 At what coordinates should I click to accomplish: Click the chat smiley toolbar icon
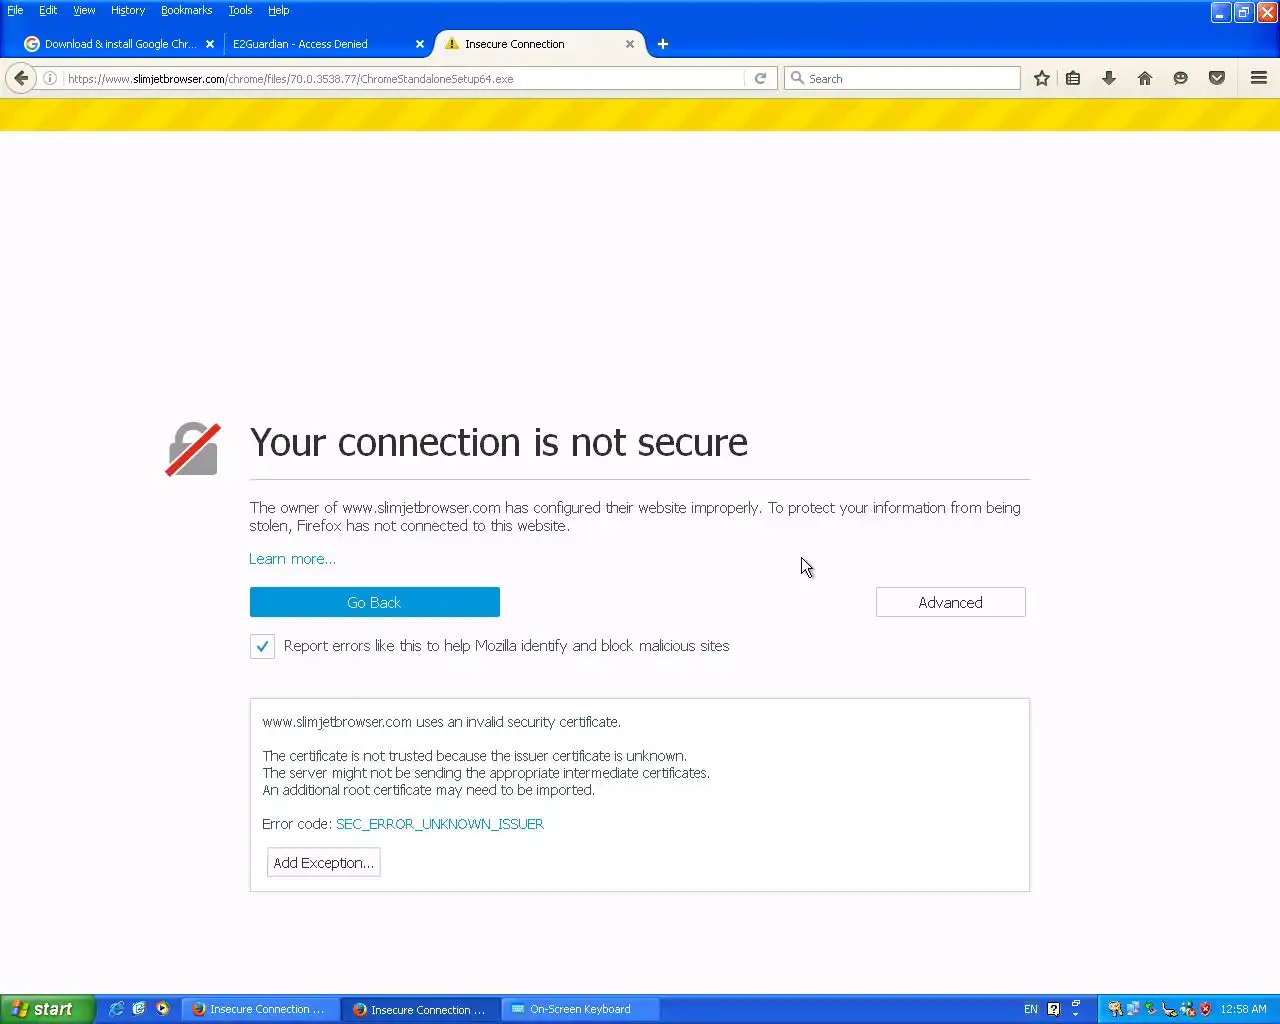pos(1181,78)
